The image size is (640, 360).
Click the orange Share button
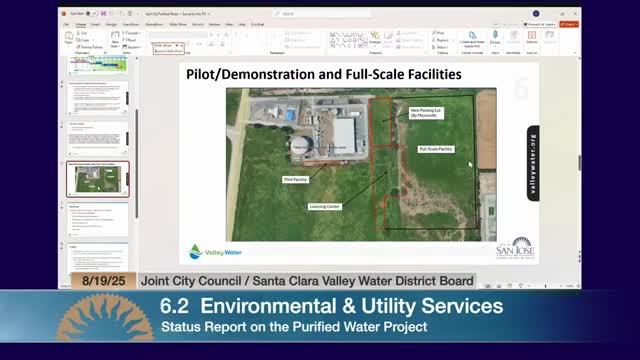coord(569,24)
